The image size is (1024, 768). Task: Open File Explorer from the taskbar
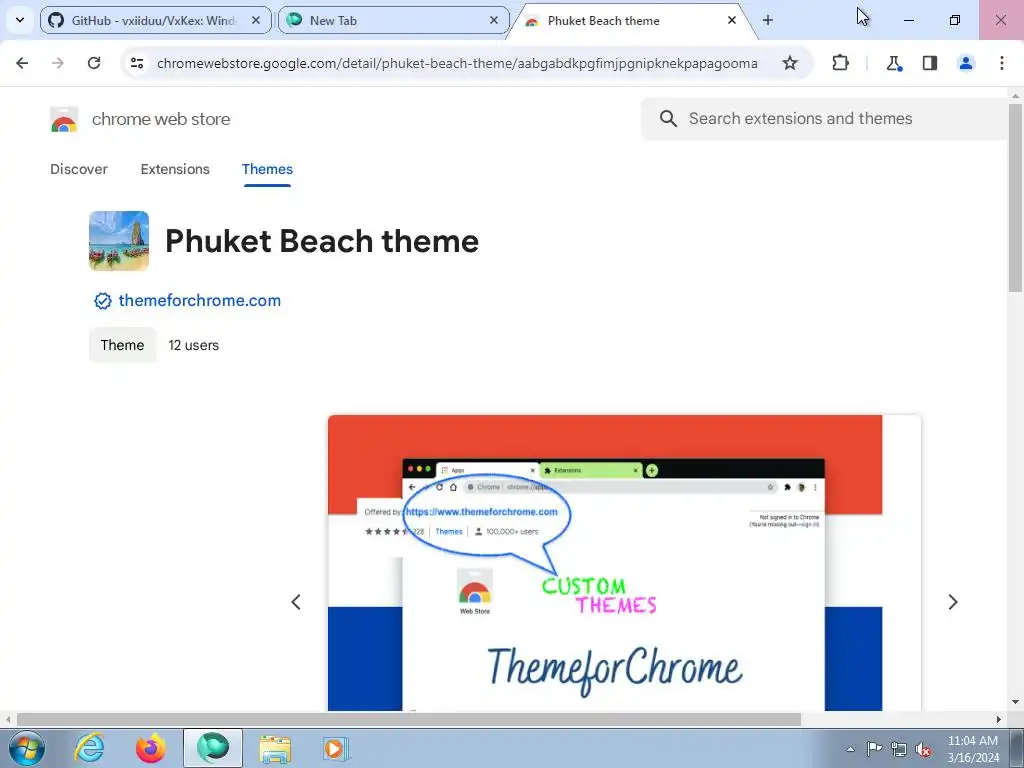pos(275,748)
